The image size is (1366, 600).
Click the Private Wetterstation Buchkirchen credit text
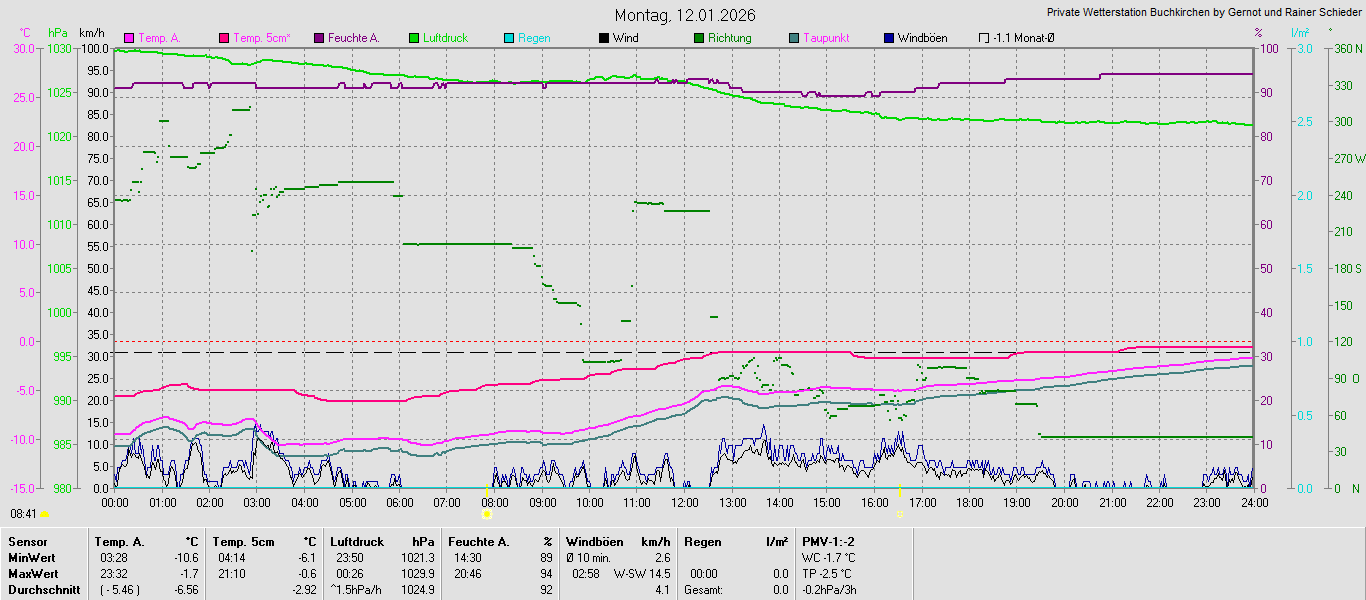(x=1203, y=12)
